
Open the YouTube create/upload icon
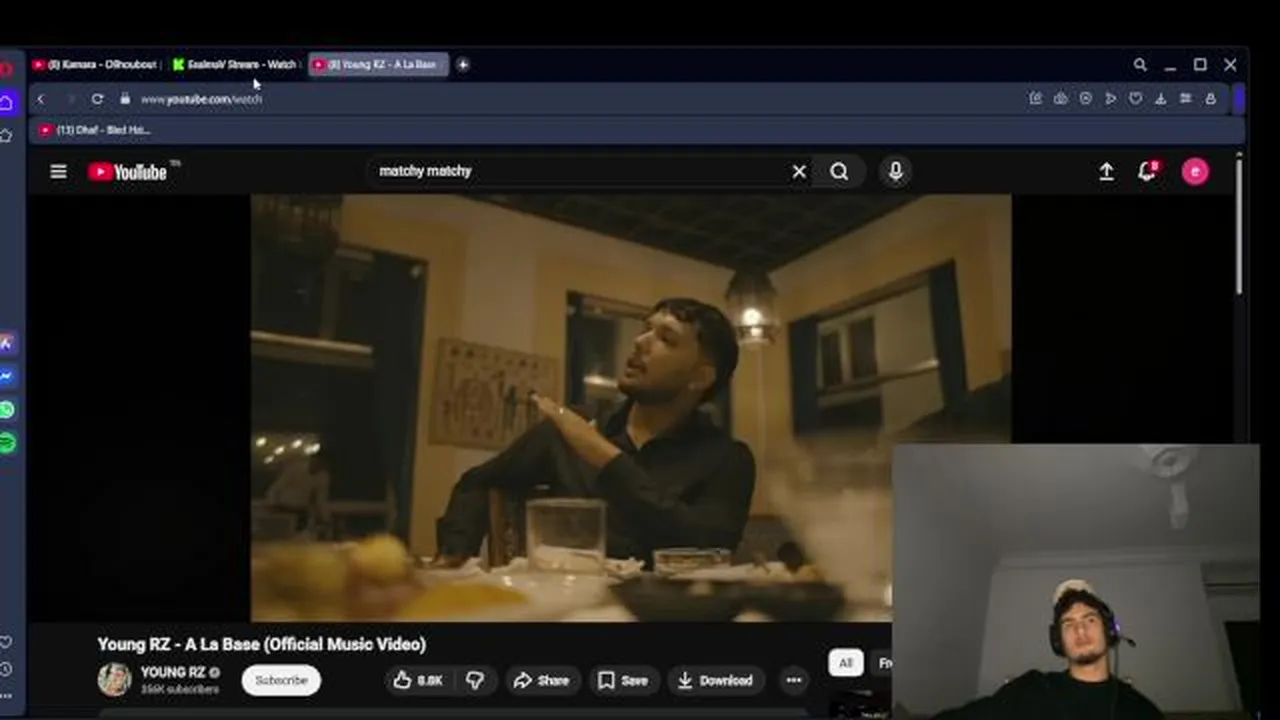1106,172
